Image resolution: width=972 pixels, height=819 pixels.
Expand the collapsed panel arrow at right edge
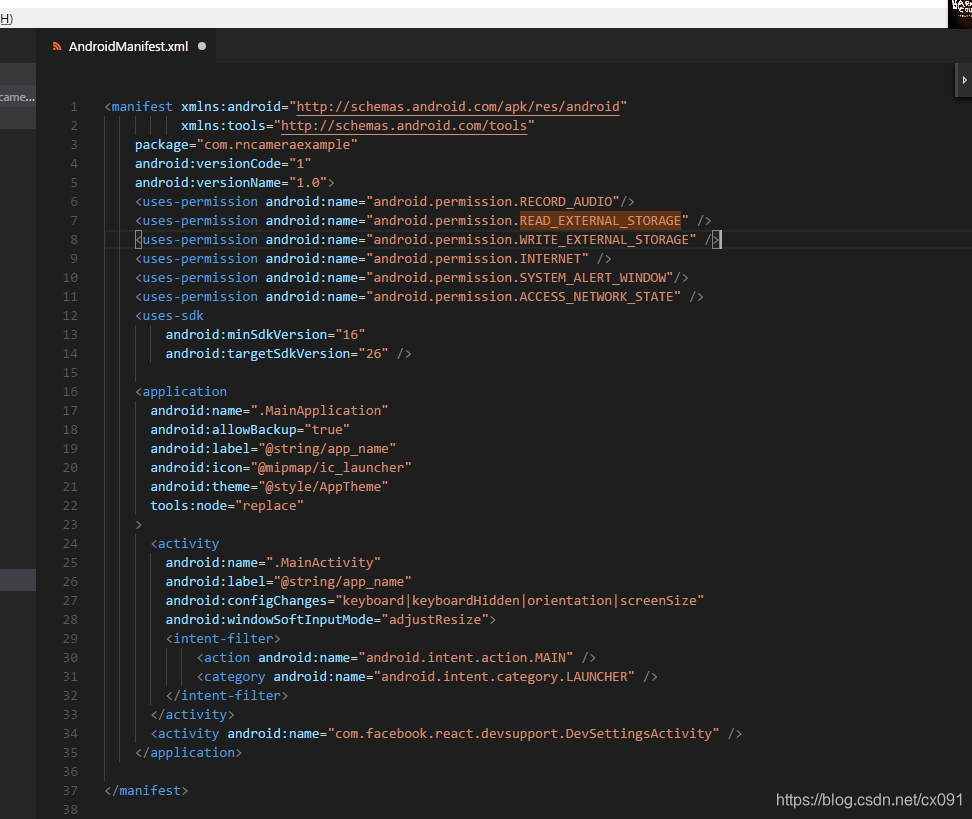coord(964,80)
